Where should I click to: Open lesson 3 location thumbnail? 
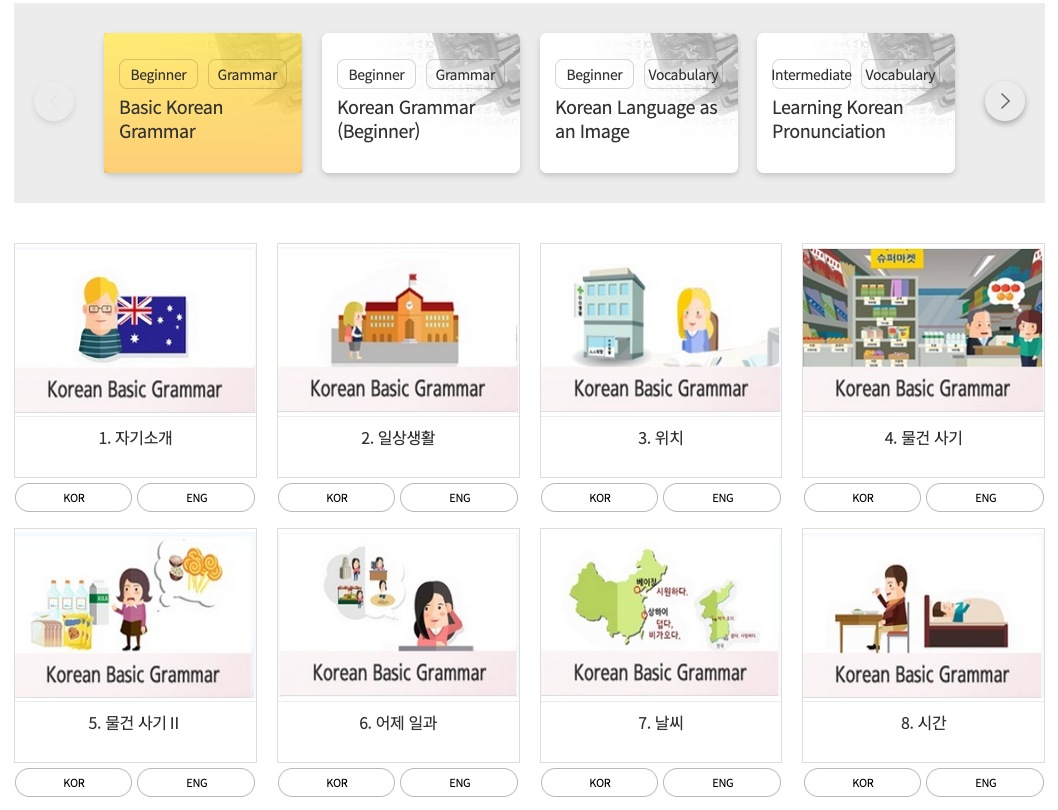tap(660, 329)
